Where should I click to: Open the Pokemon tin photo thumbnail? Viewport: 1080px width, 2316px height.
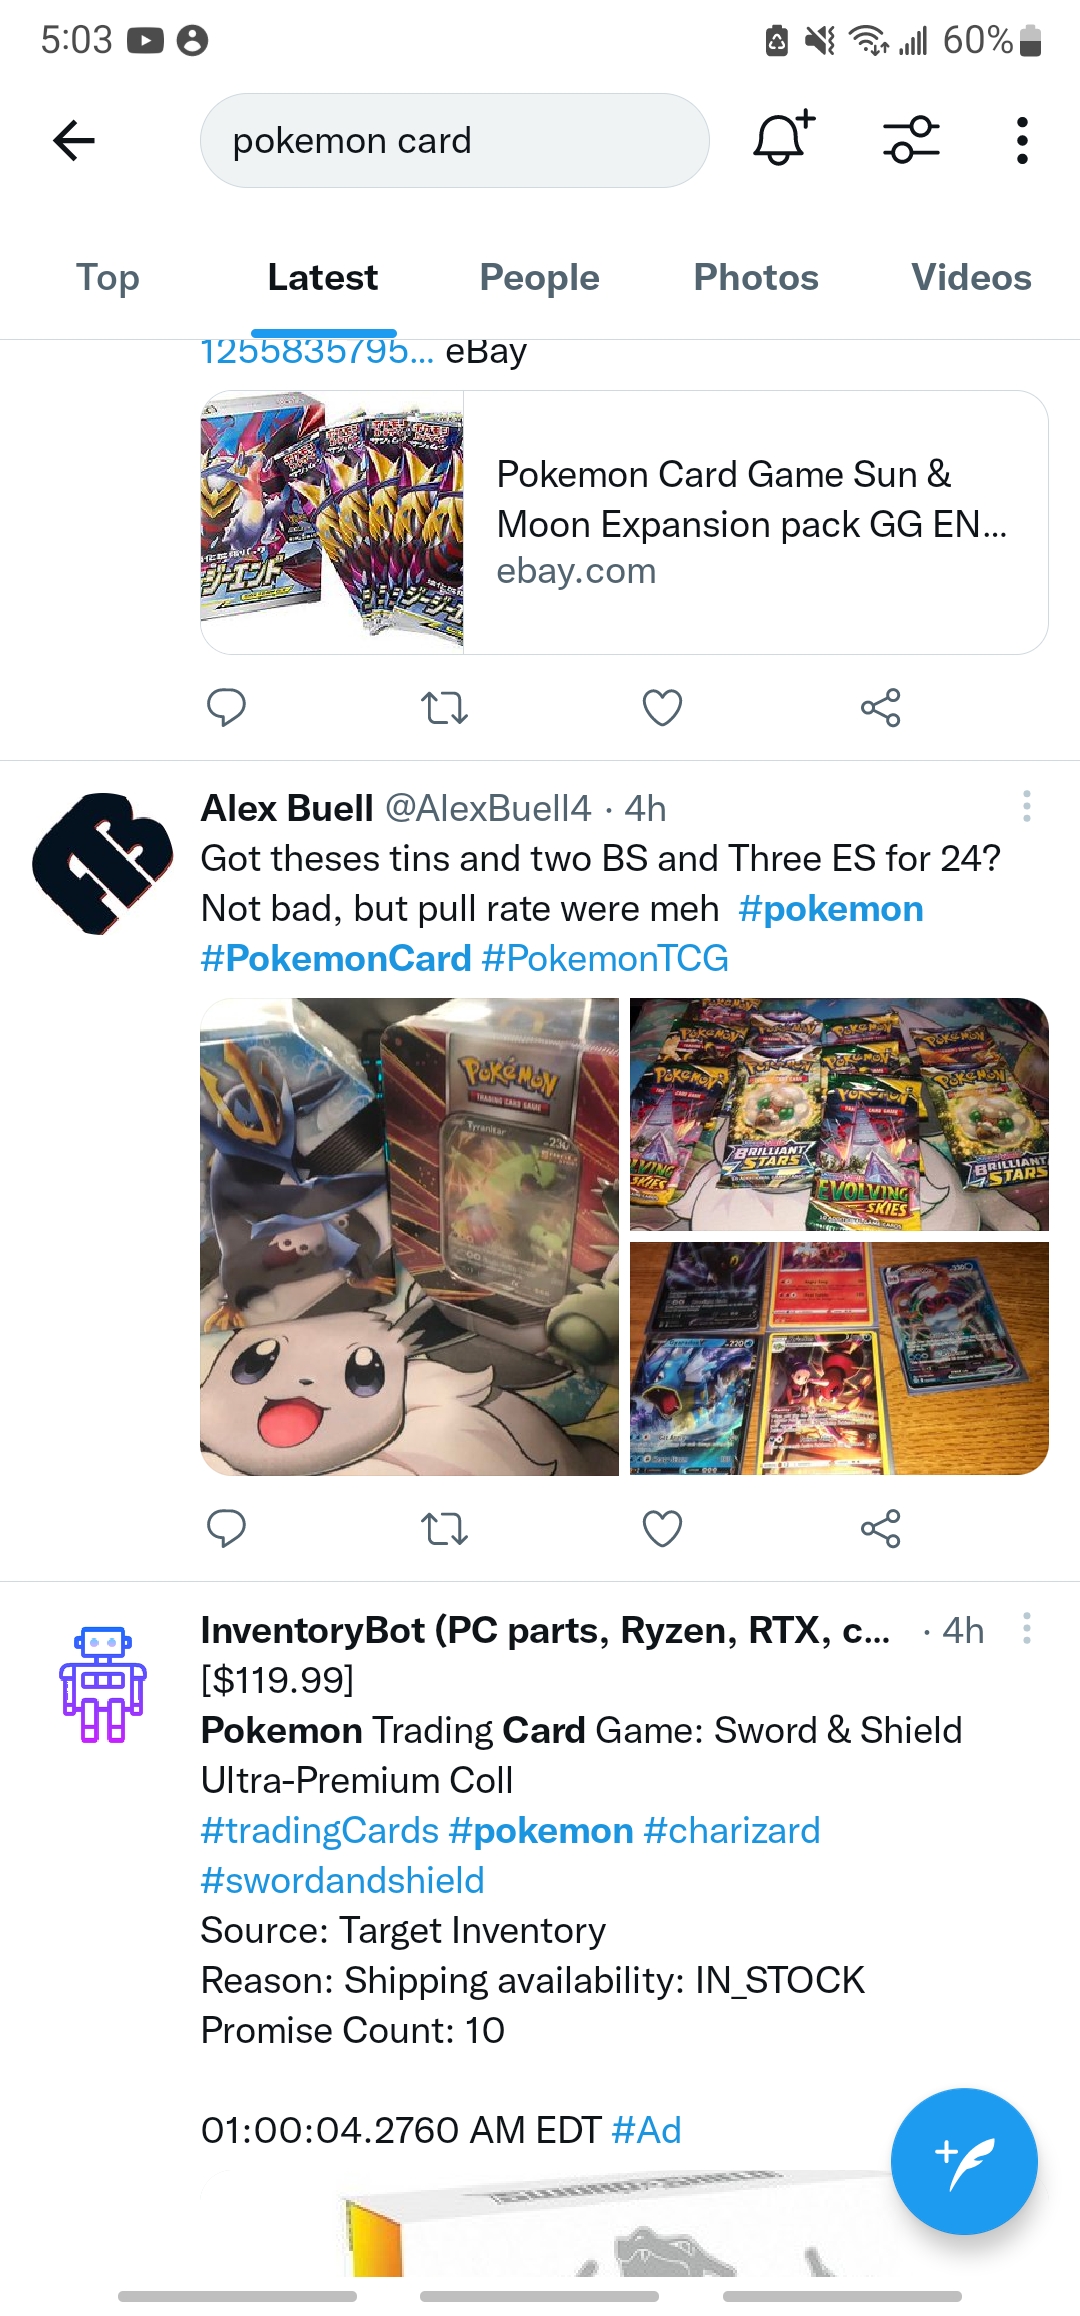click(409, 1236)
